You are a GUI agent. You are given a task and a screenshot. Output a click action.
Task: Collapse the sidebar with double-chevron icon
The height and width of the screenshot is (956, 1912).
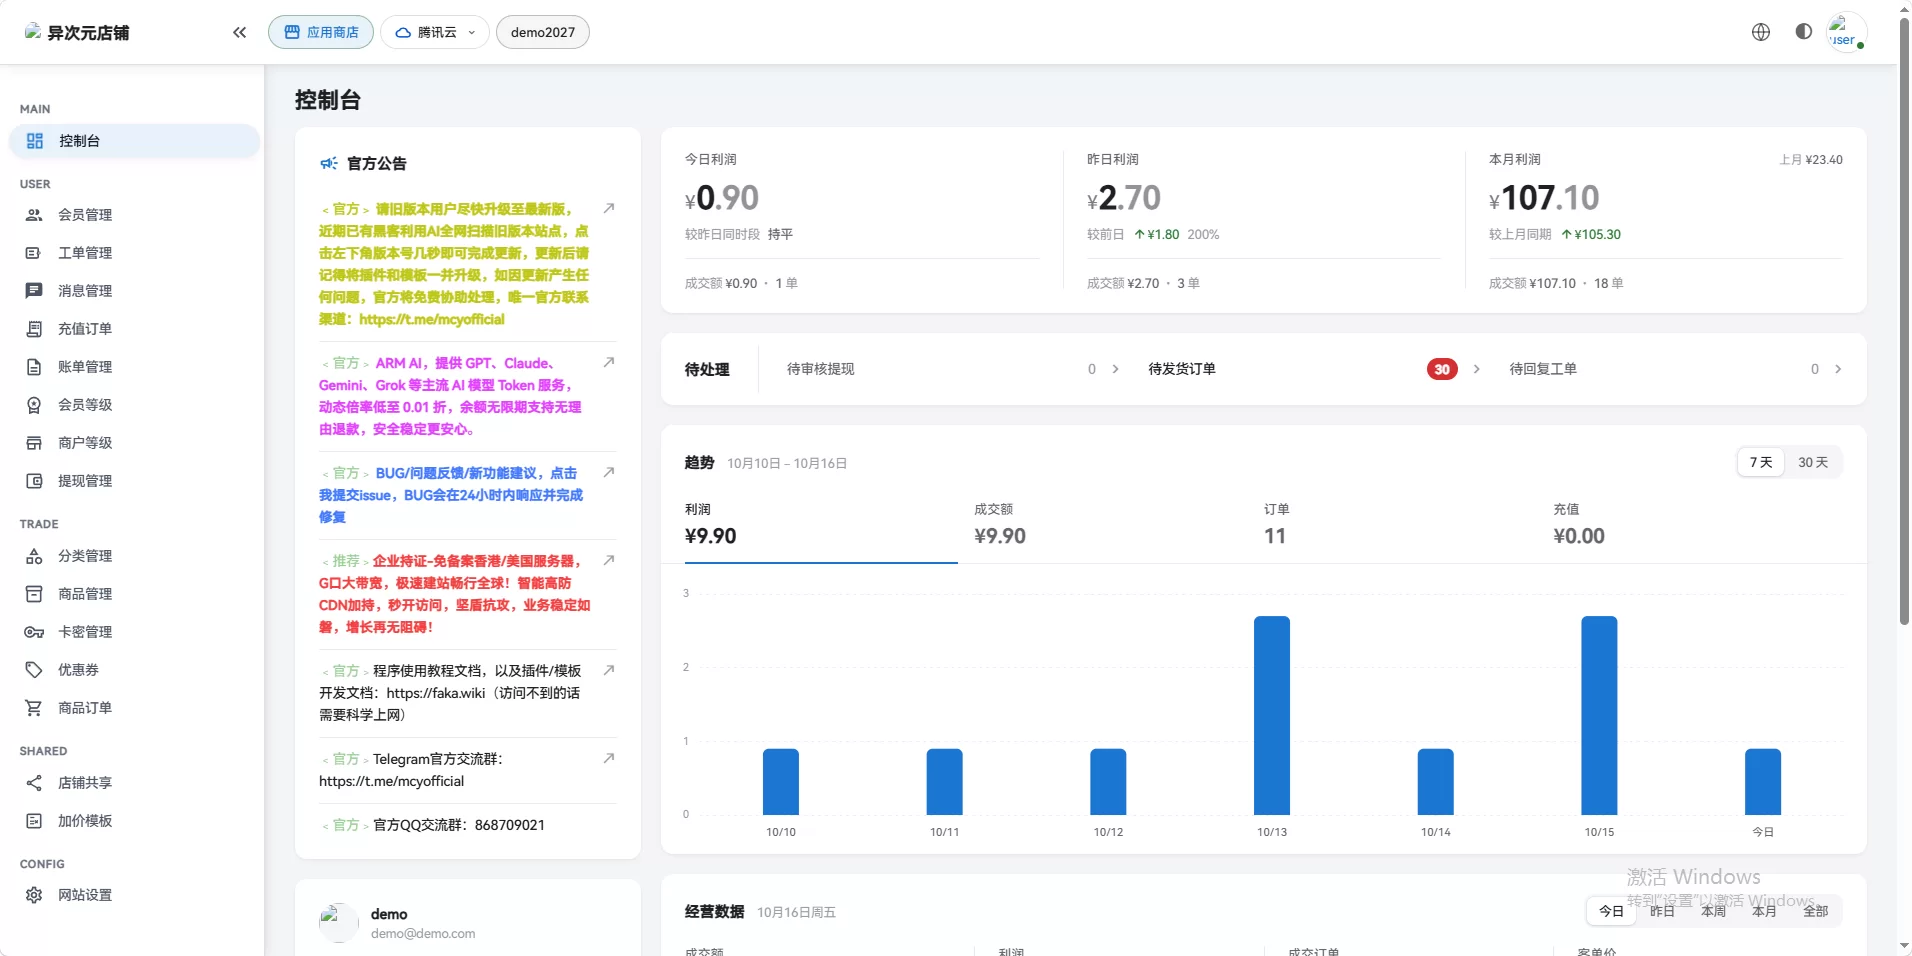(239, 32)
